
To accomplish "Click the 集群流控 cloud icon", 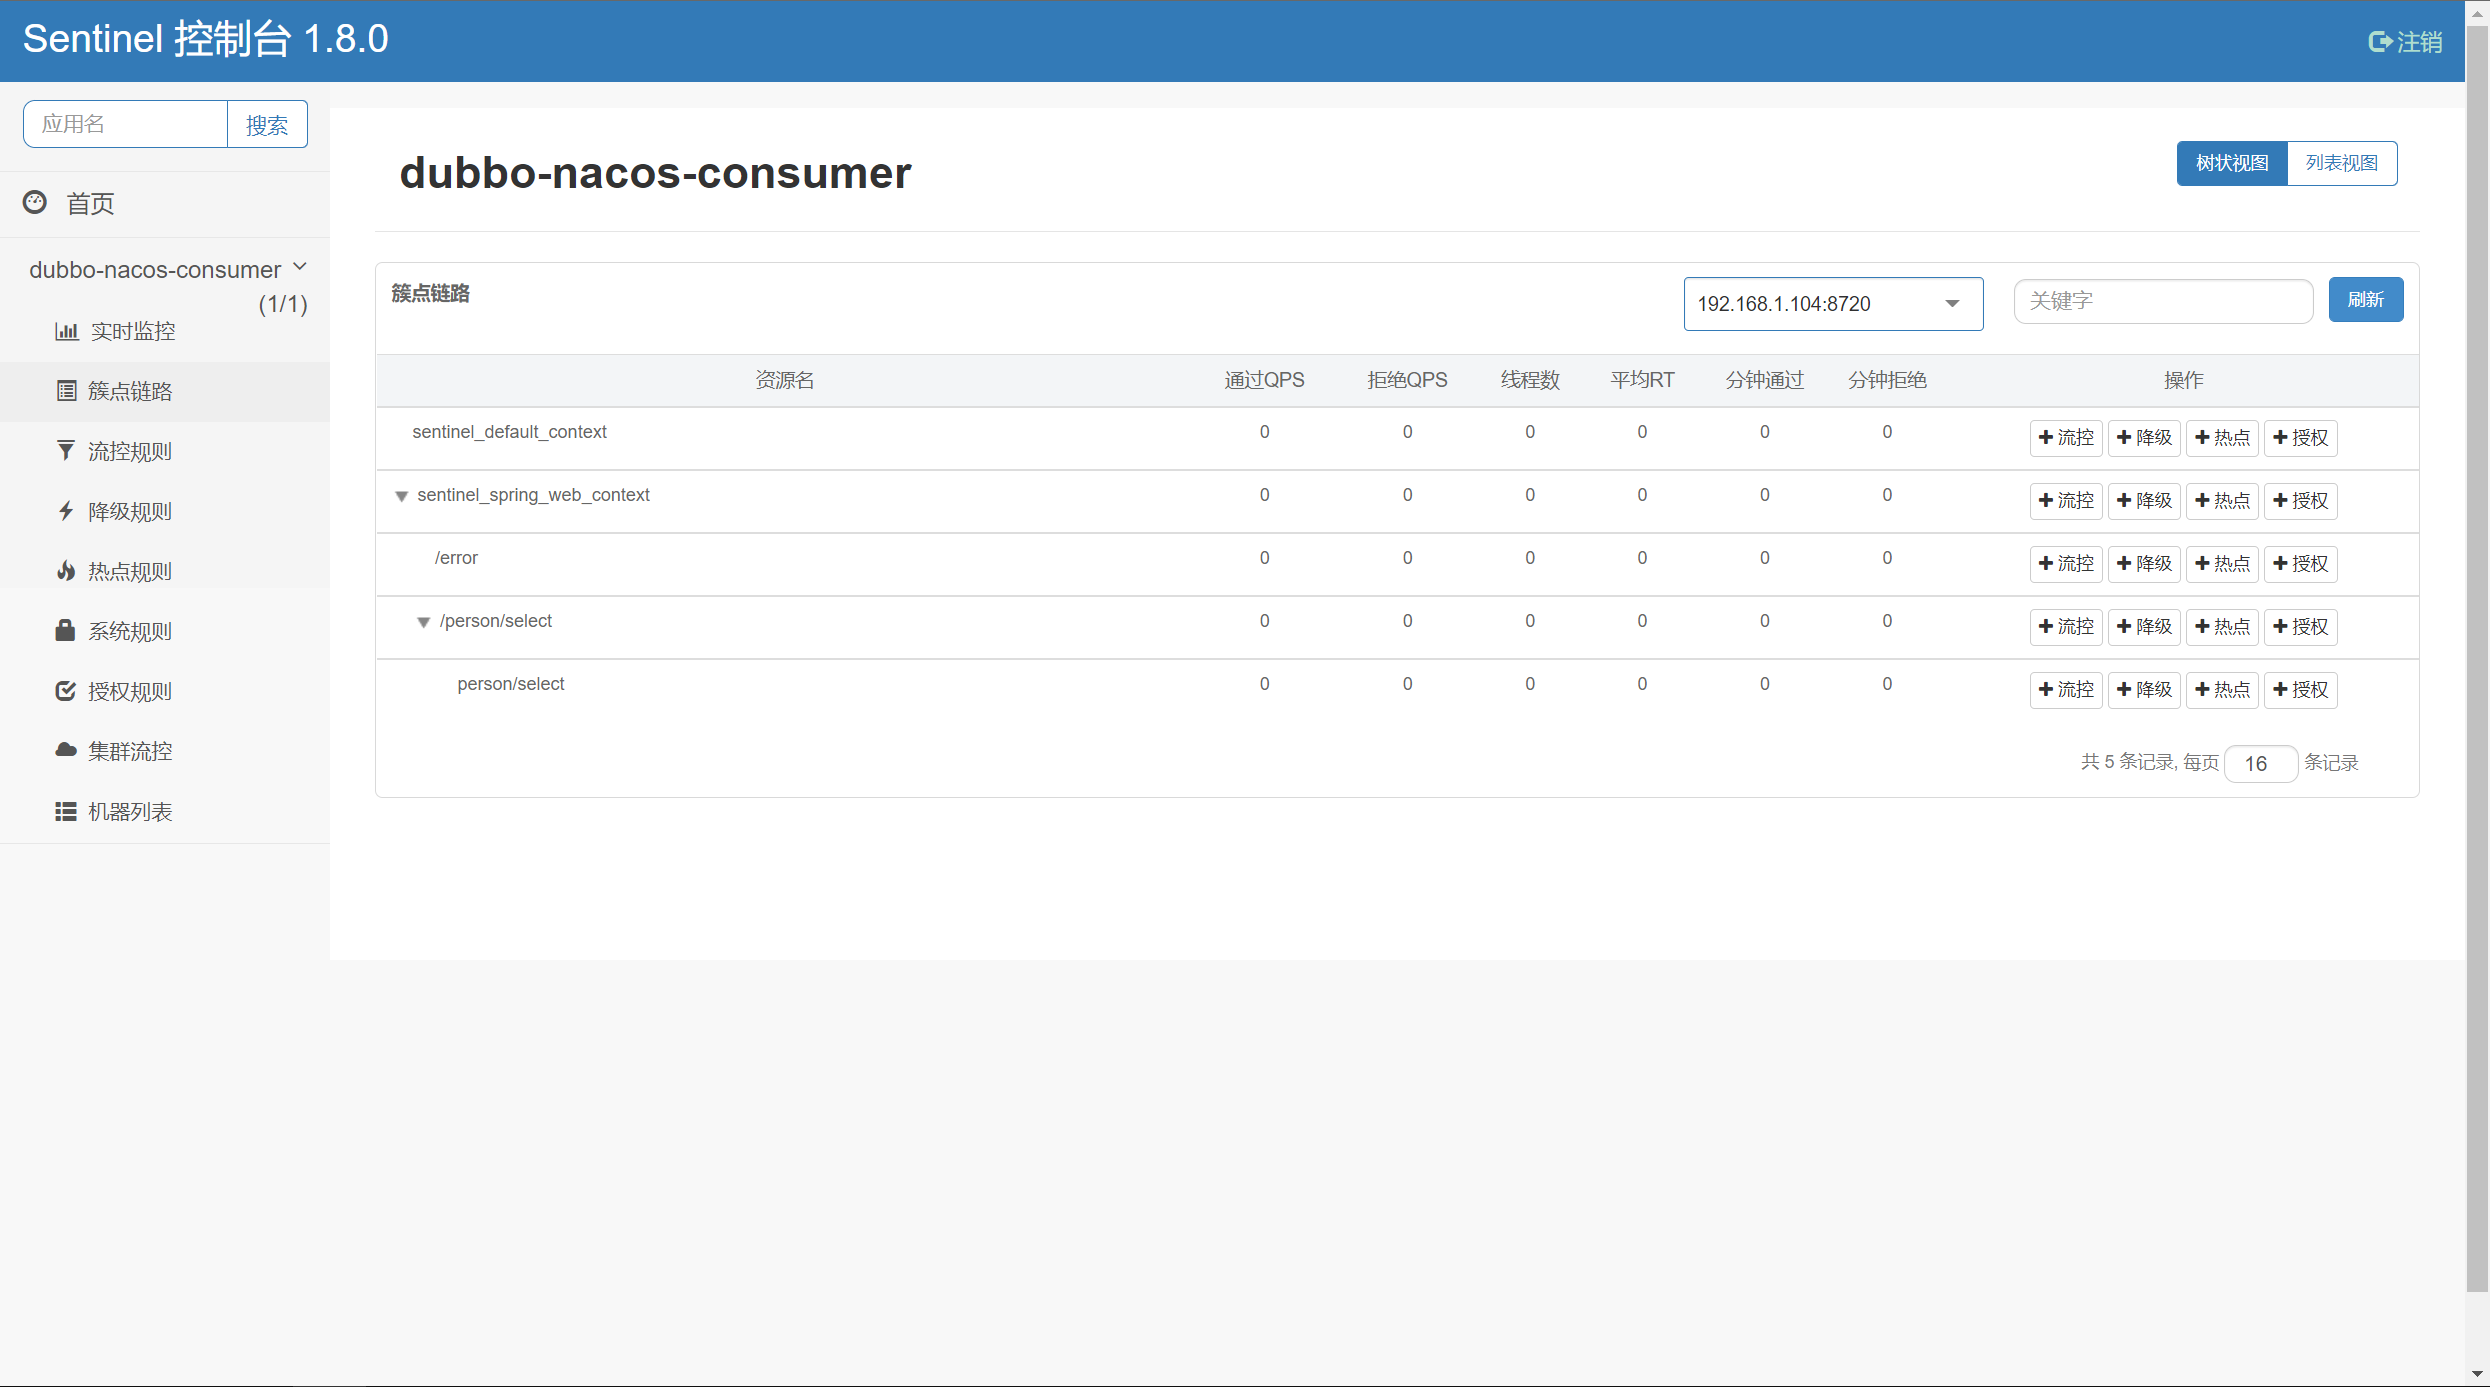I will click(66, 750).
